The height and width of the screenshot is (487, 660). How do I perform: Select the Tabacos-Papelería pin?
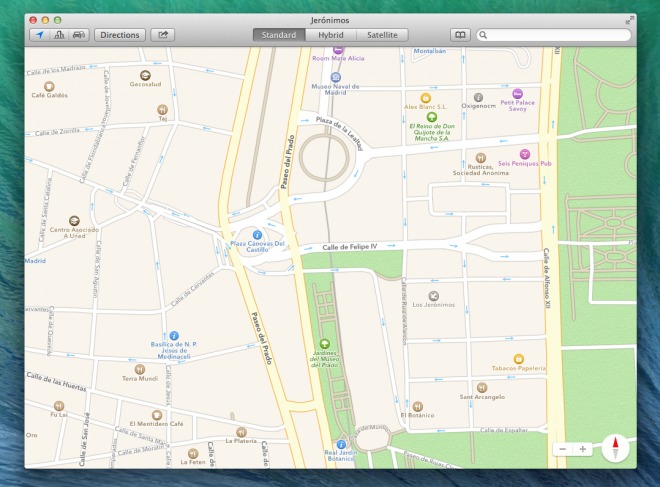(519, 359)
